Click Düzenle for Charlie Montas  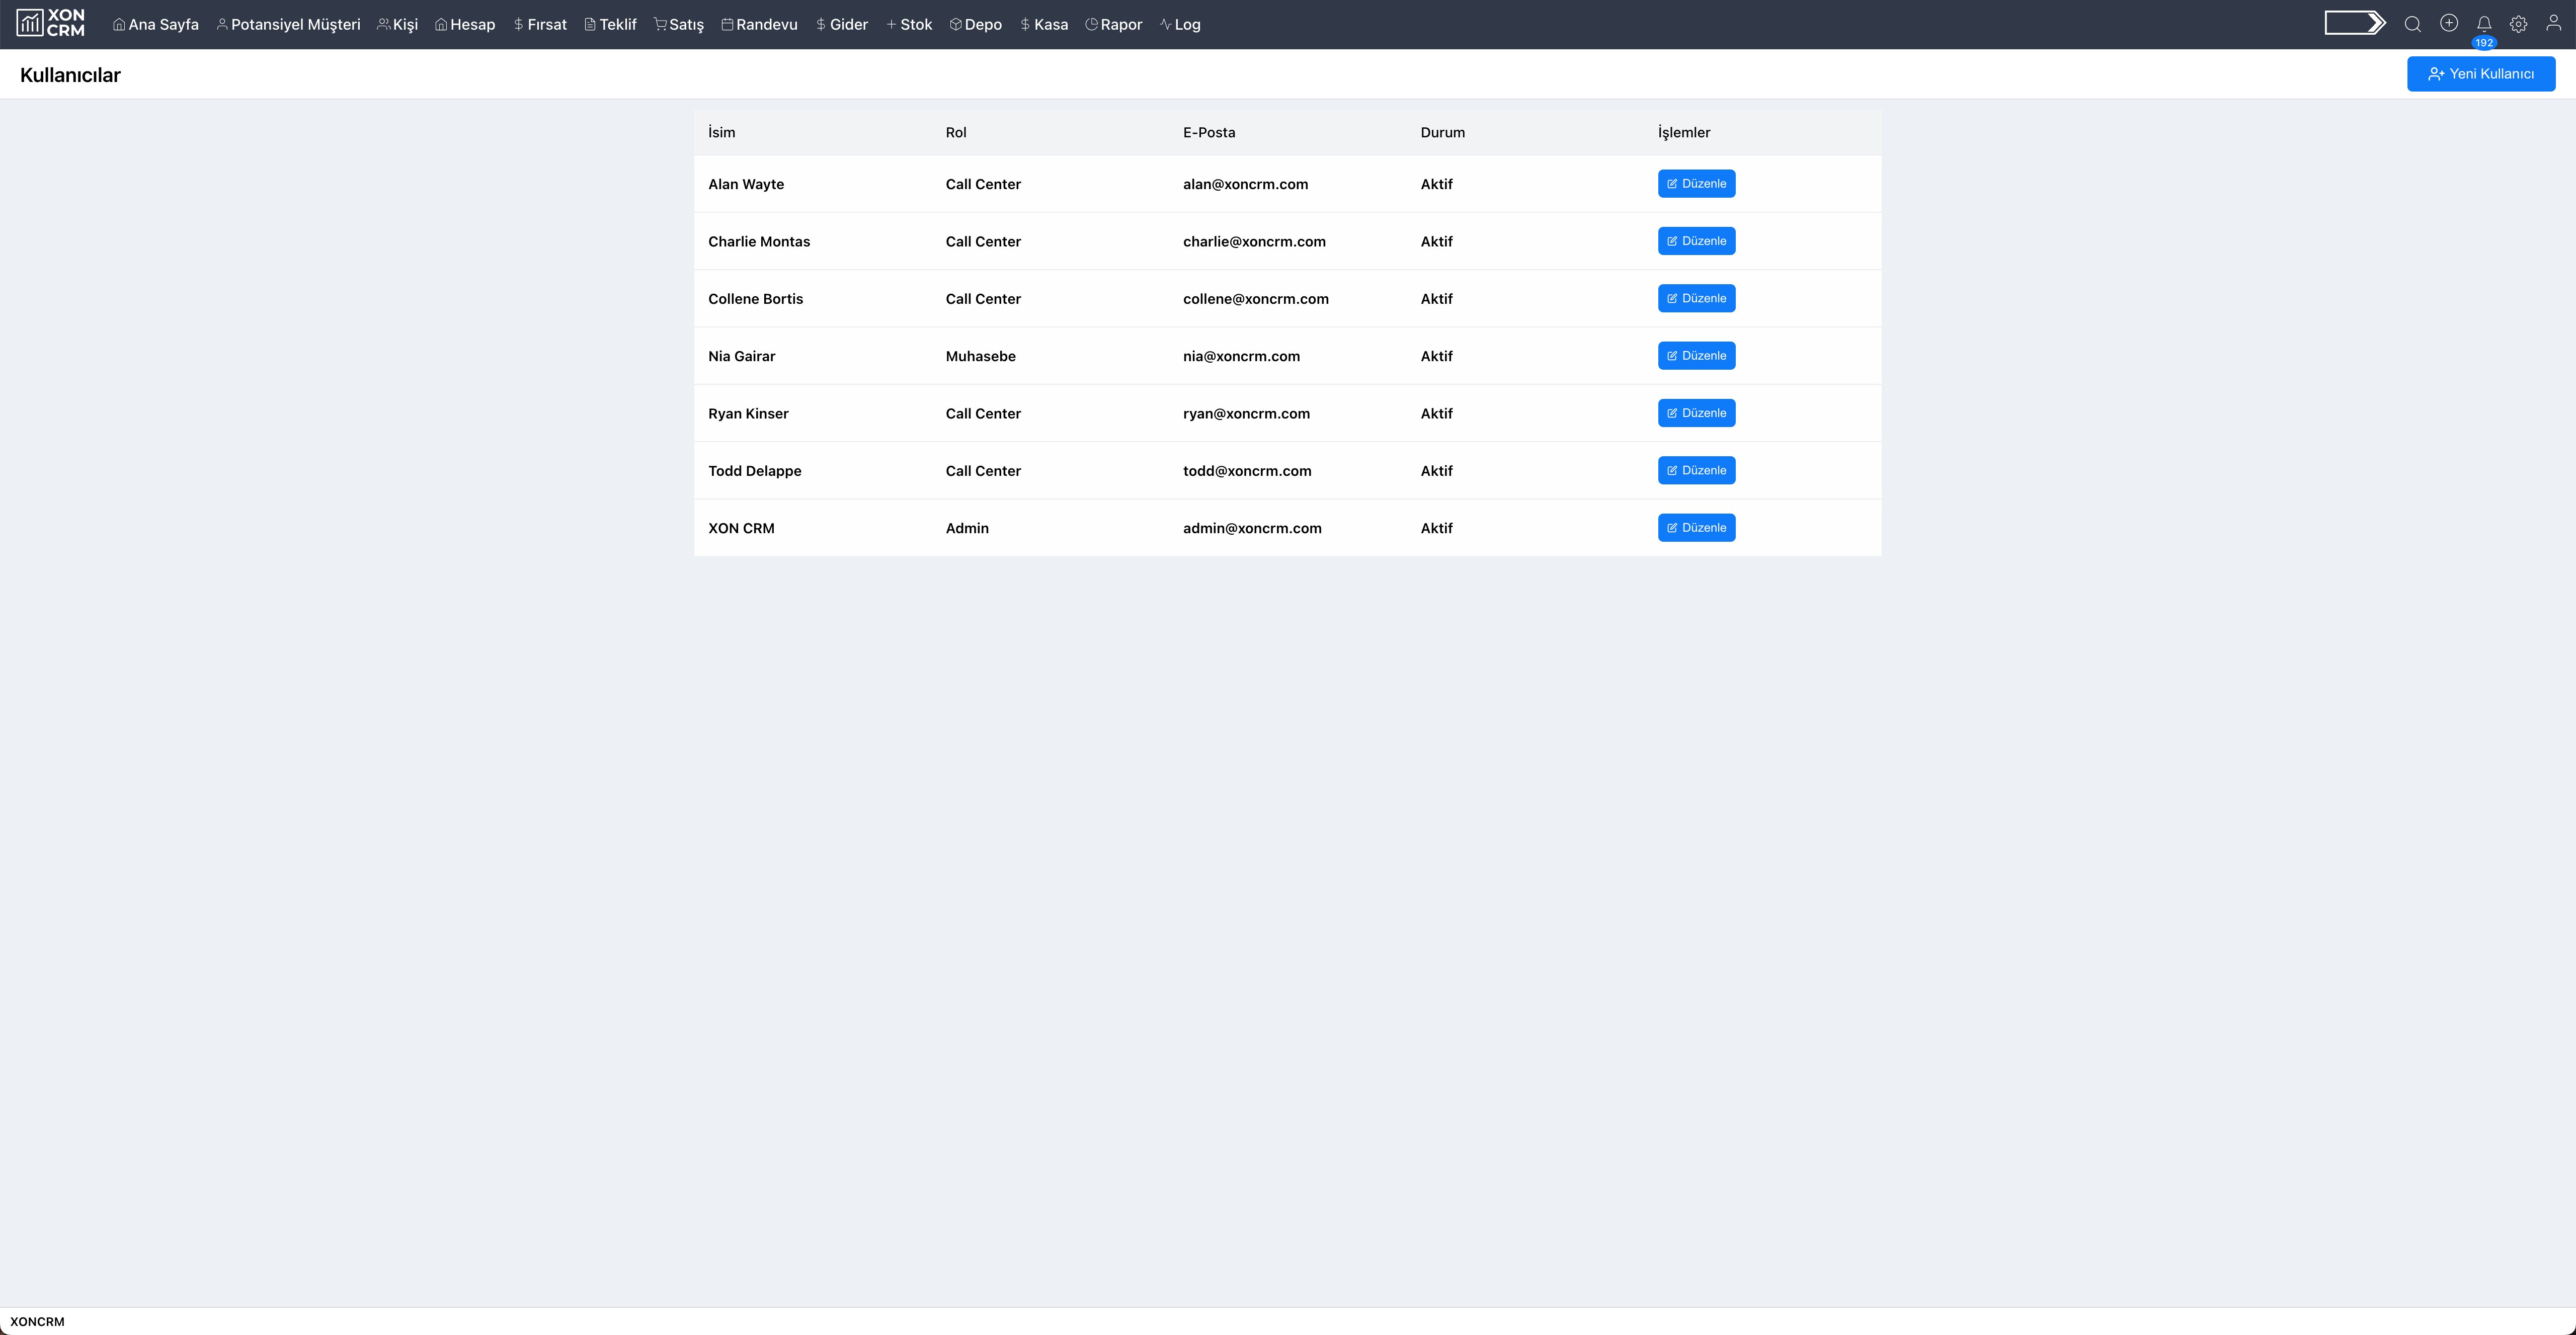coord(1696,241)
